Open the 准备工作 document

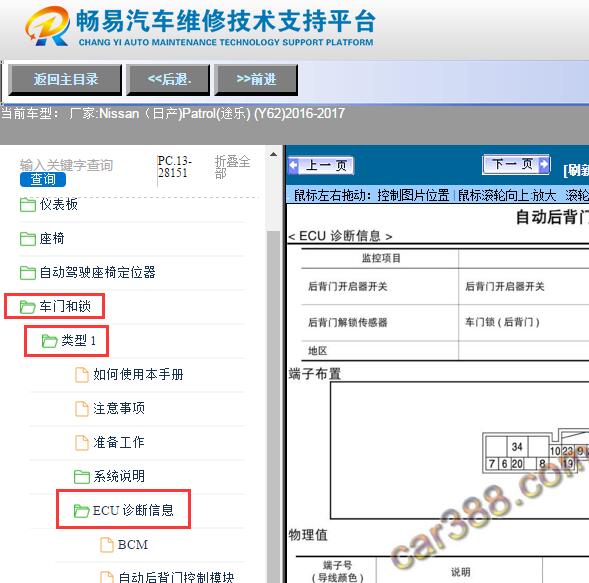(119, 443)
